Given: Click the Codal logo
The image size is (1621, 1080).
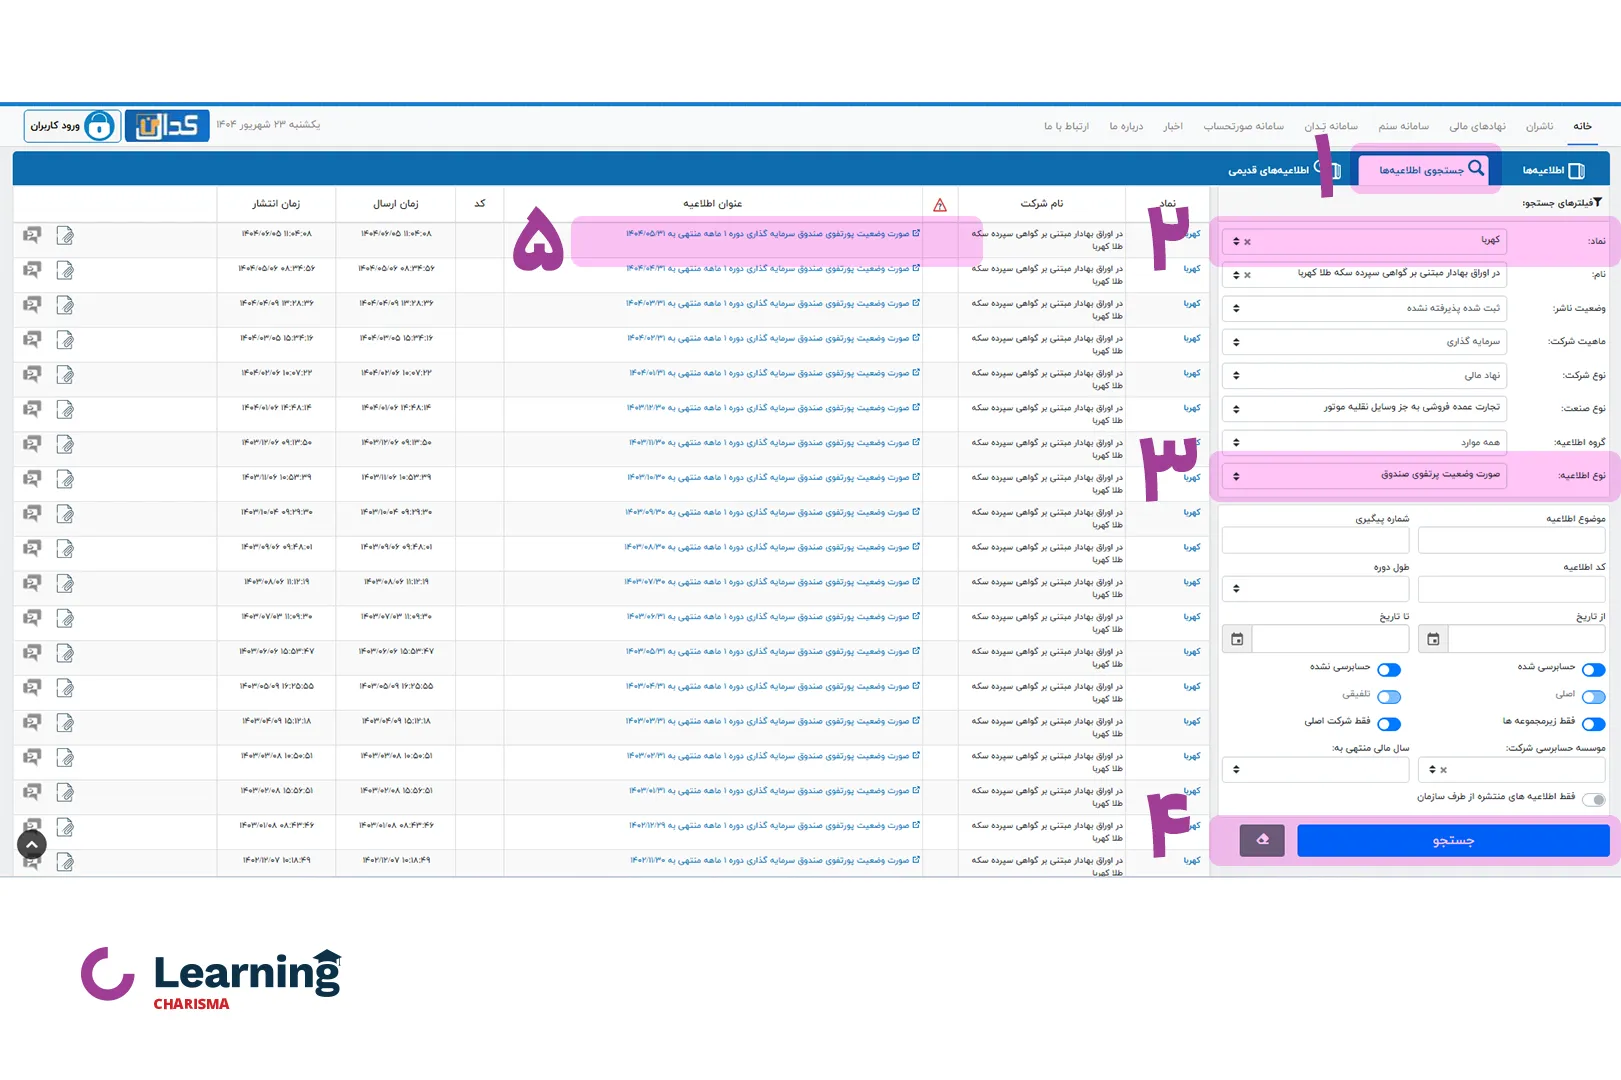Looking at the screenshot, I should 167,126.
